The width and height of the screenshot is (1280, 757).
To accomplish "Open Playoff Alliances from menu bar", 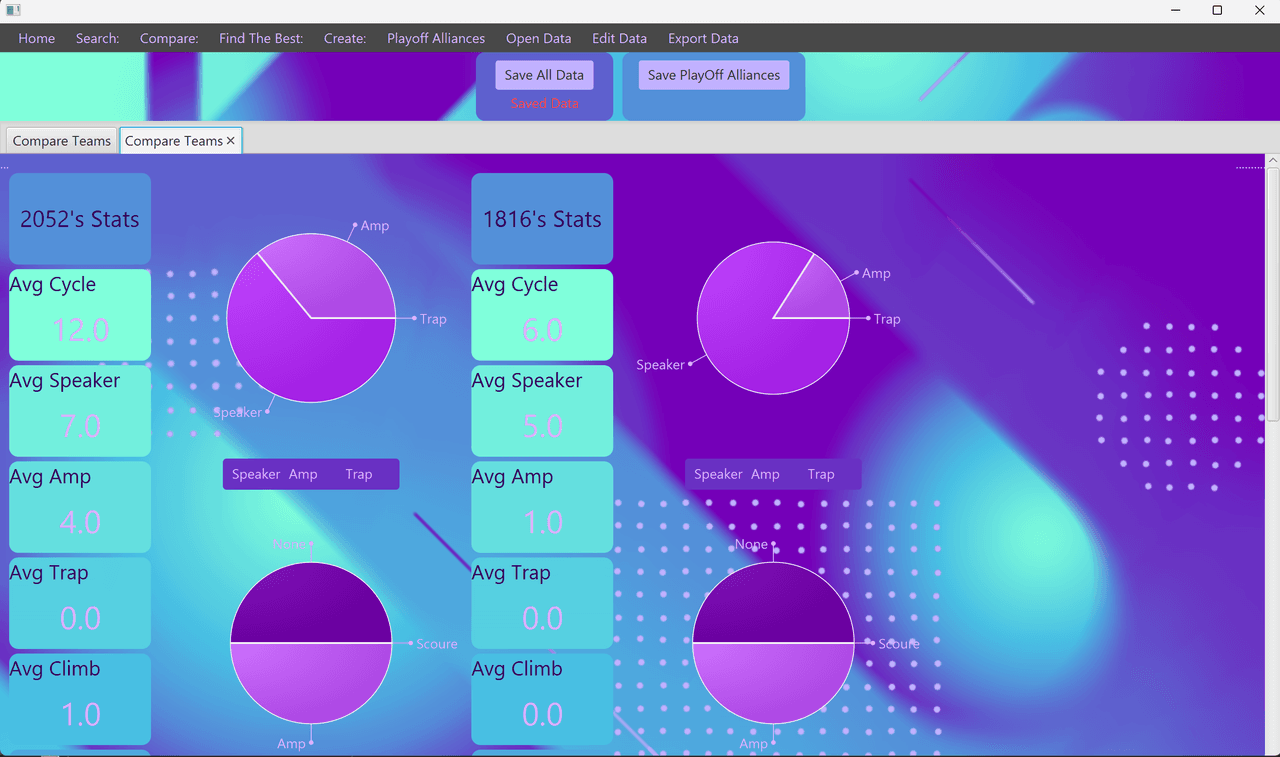I will (x=436, y=38).
